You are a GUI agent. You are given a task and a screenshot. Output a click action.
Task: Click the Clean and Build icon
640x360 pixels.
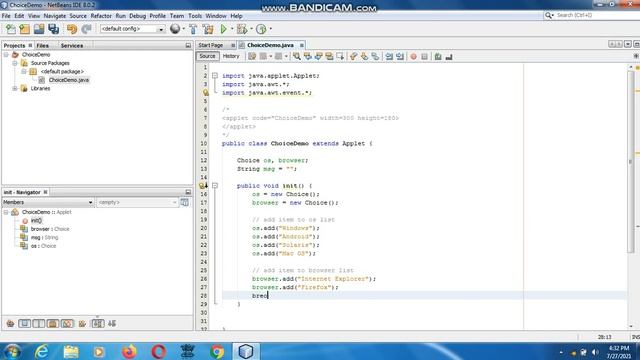click(x=208, y=29)
